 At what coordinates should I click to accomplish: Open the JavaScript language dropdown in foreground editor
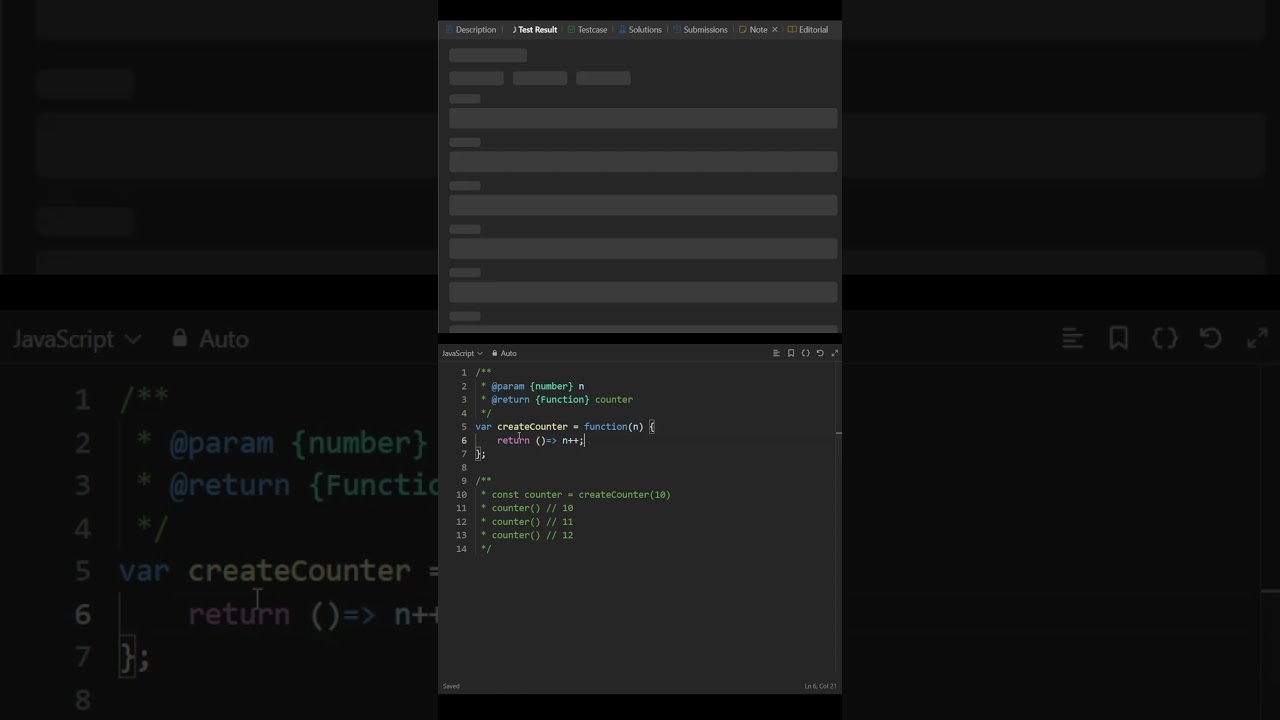pos(462,353)
